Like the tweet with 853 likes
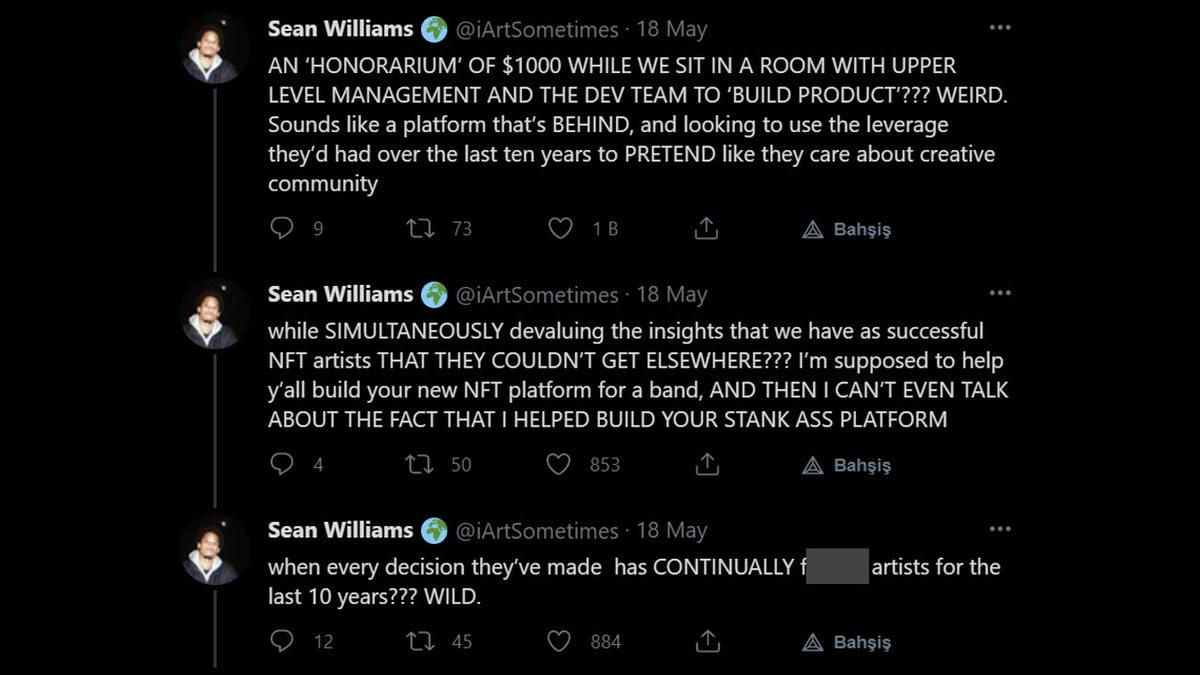The image size is (1200, 675). [561, 465]
